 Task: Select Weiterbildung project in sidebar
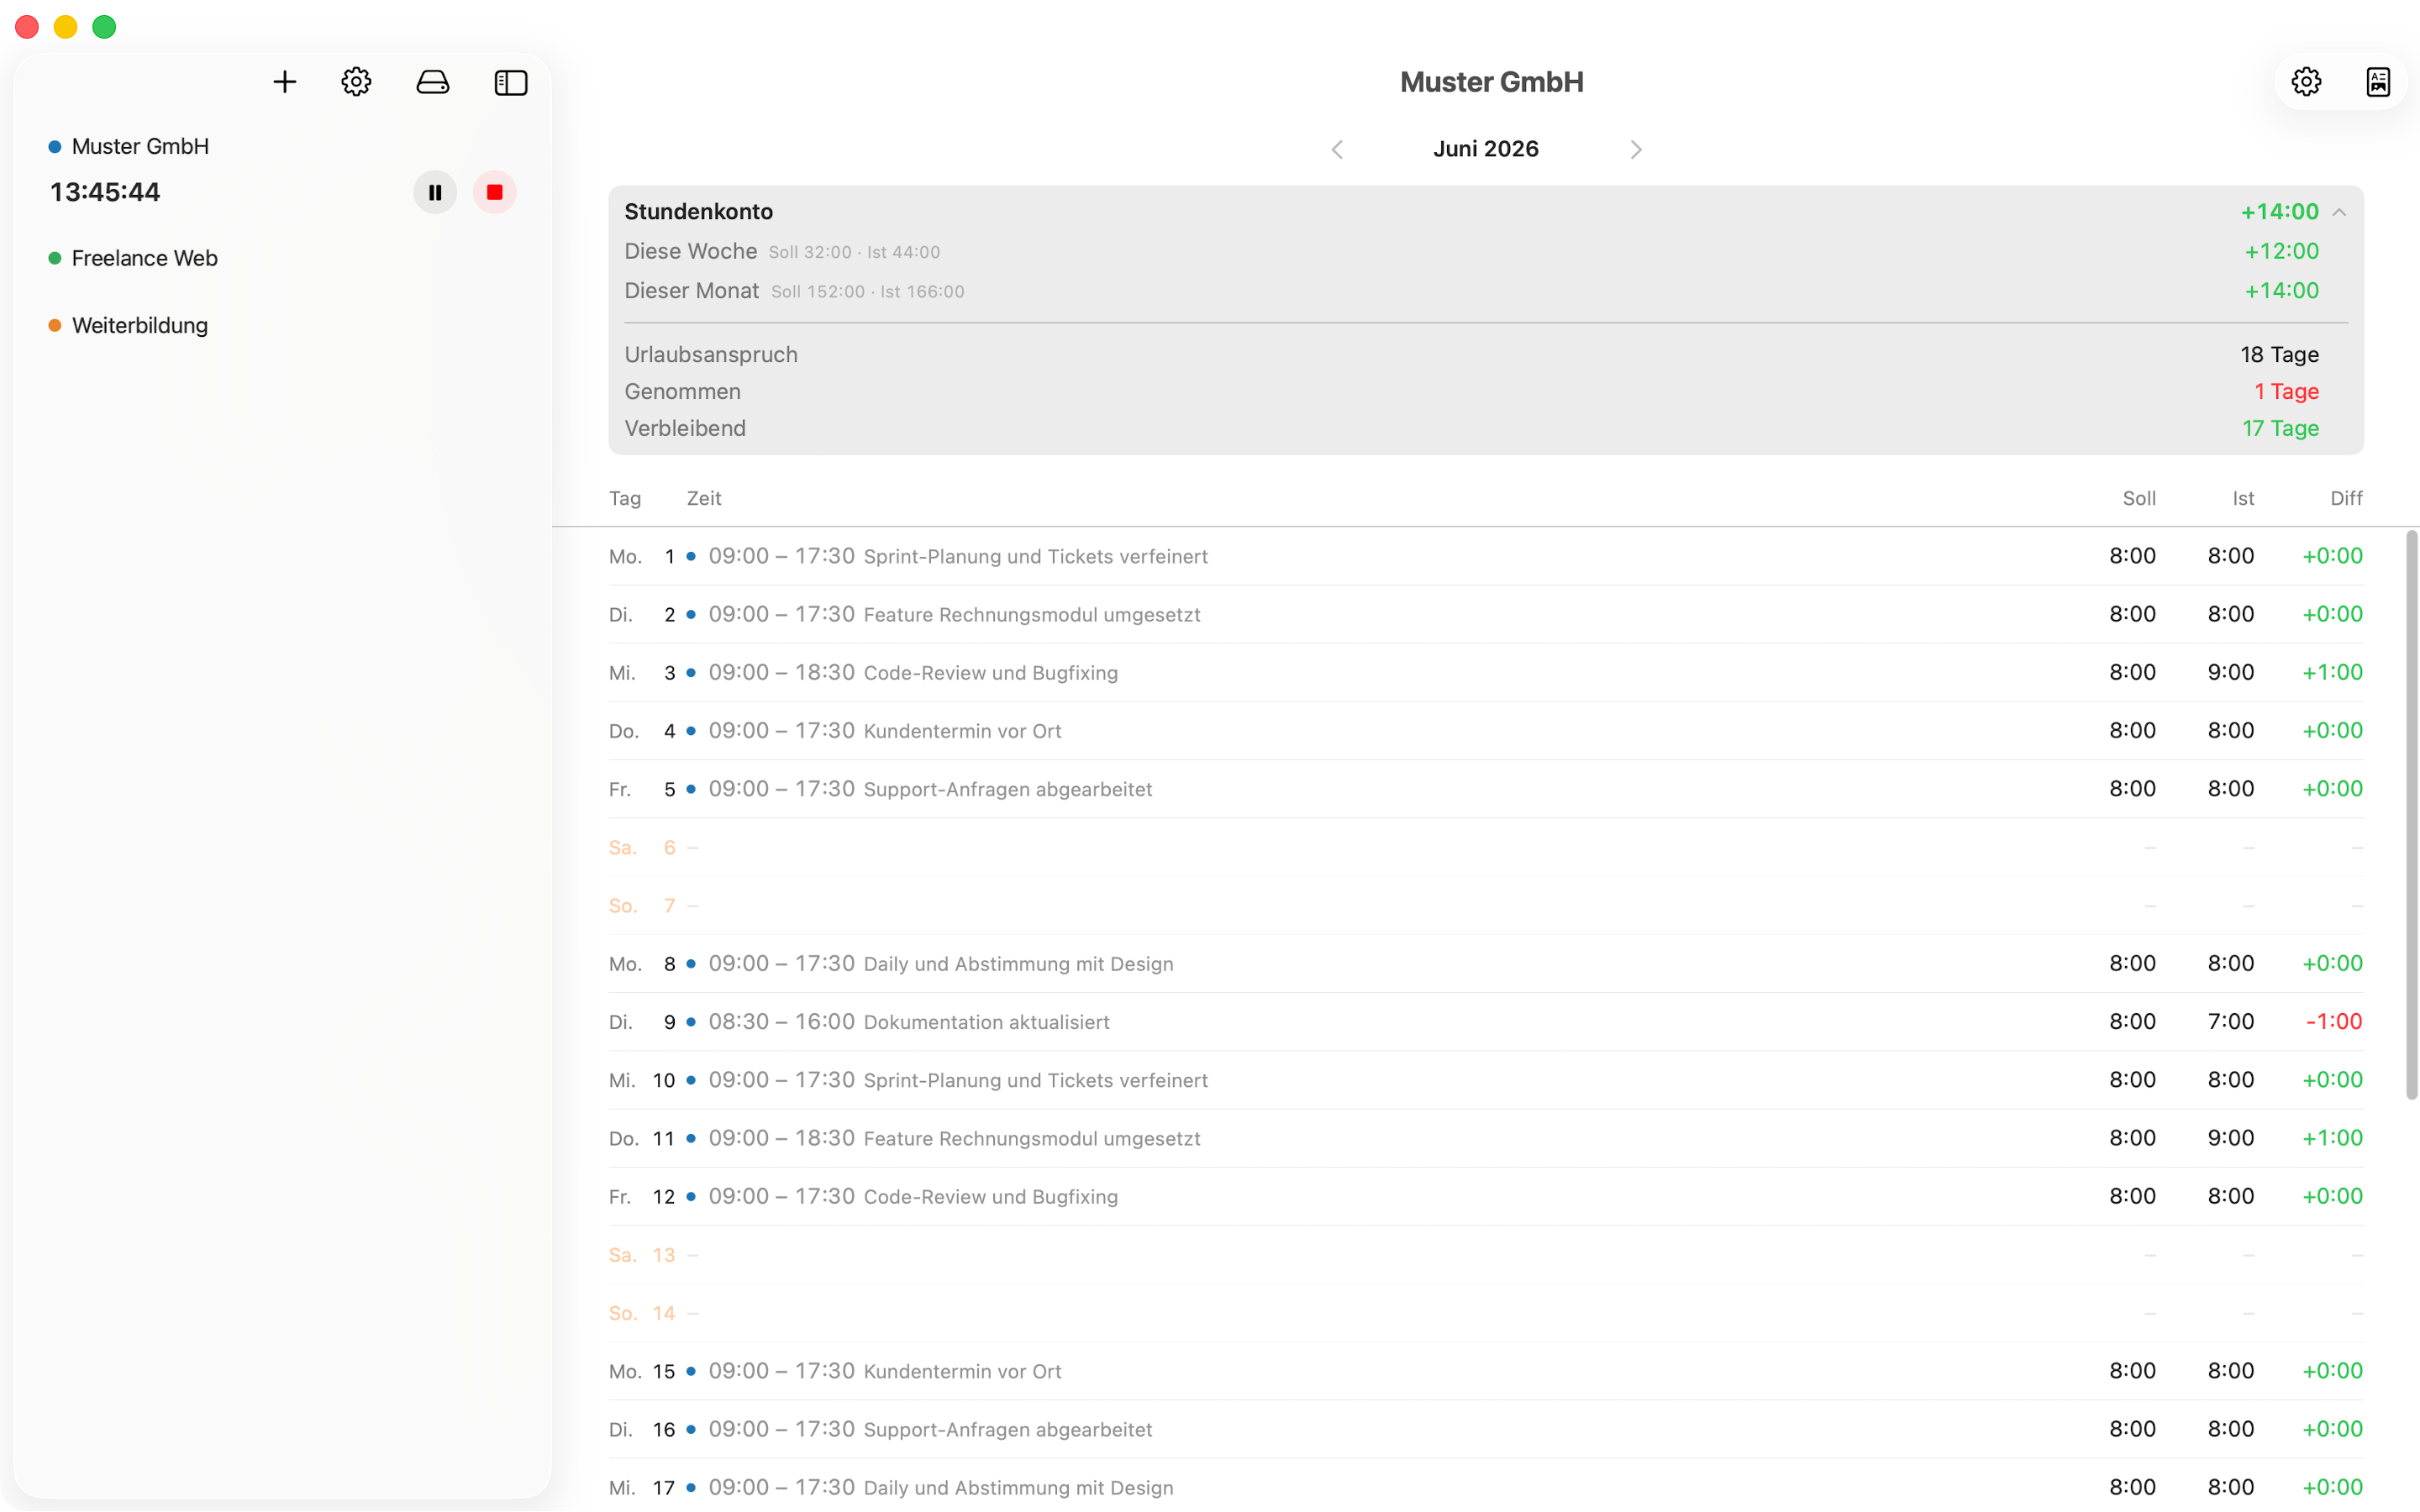140,325
